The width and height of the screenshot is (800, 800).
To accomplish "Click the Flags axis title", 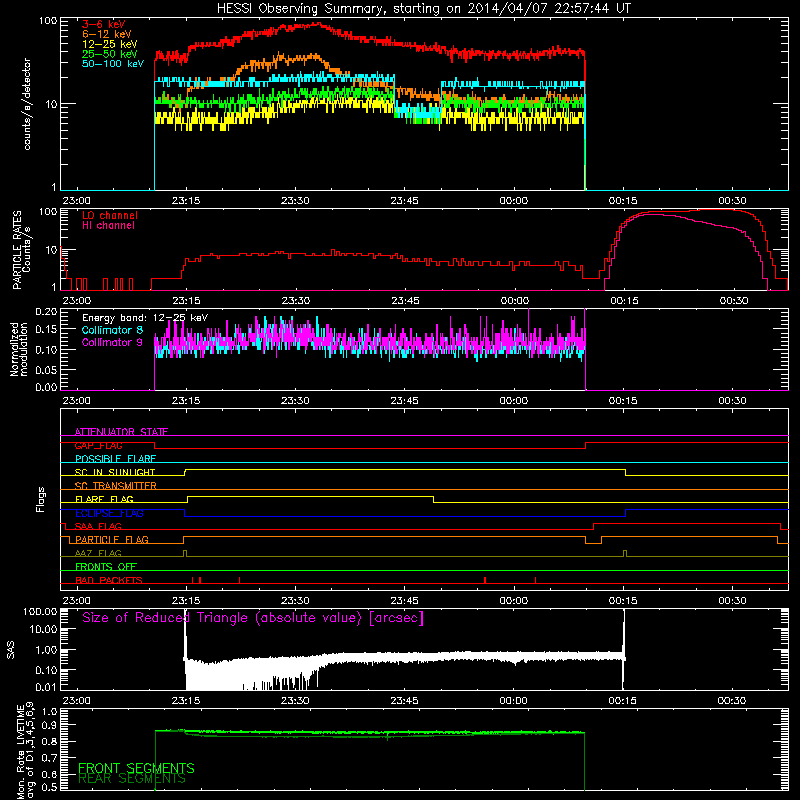I will 41,499.
